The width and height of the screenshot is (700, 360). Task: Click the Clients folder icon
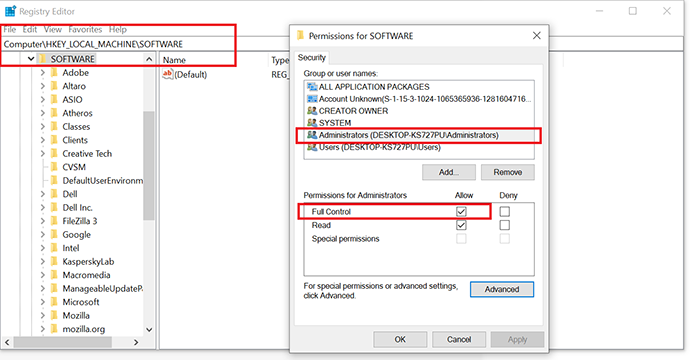(x=54, y=140)
